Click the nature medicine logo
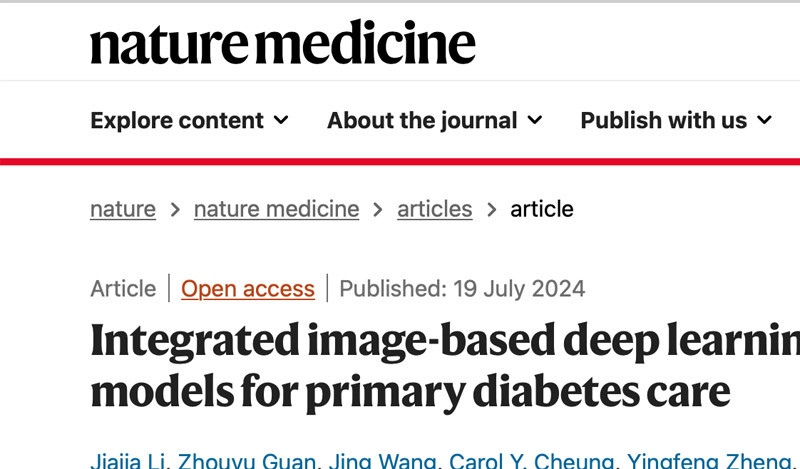This screenshot has width=800, height=469. pos(283,42)
